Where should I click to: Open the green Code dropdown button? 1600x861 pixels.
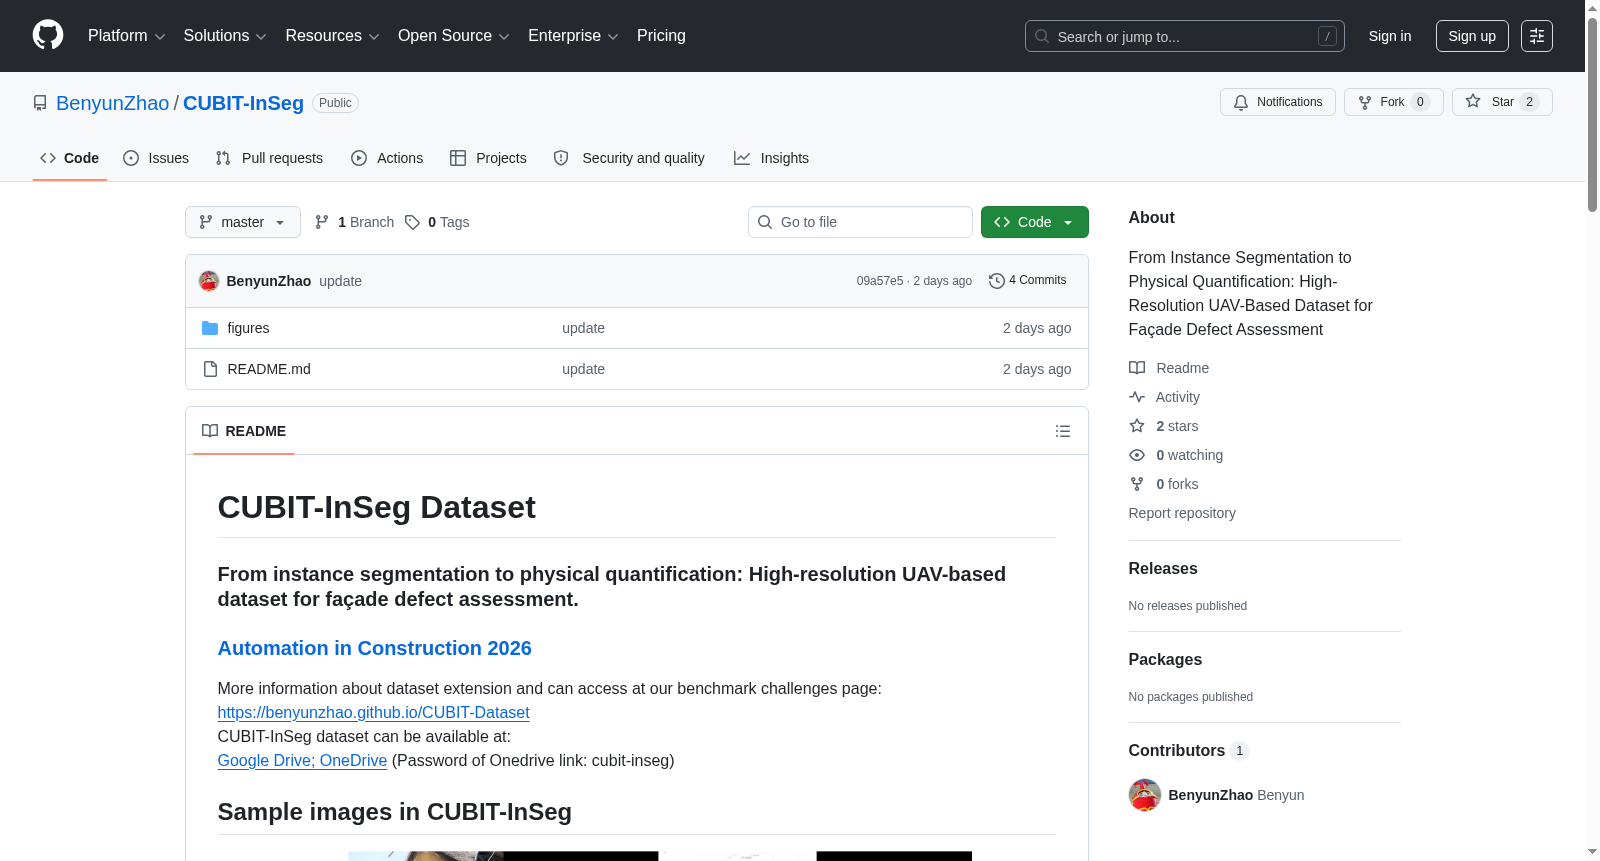point(1034,222)
